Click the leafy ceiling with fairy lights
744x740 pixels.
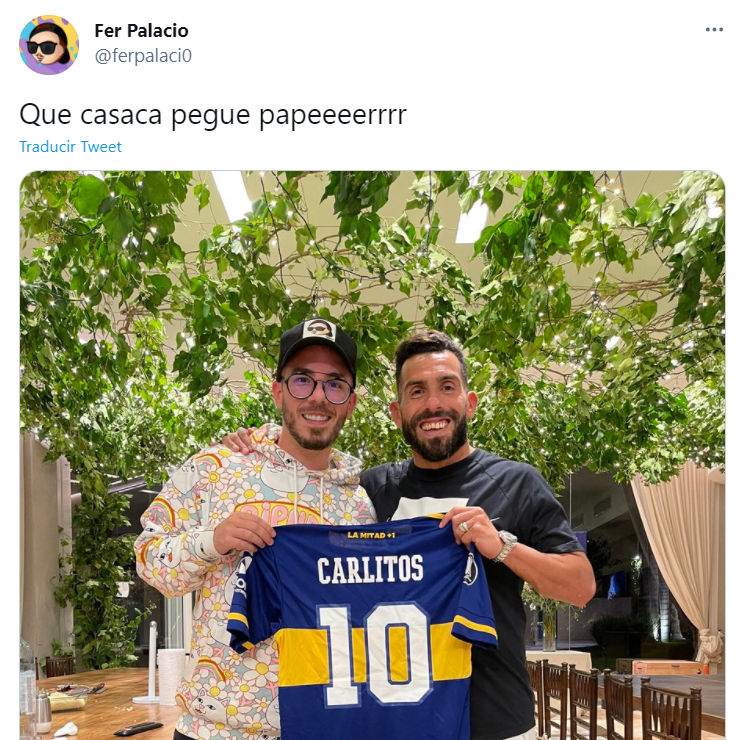pyautogui.click(x=372, y=266)
